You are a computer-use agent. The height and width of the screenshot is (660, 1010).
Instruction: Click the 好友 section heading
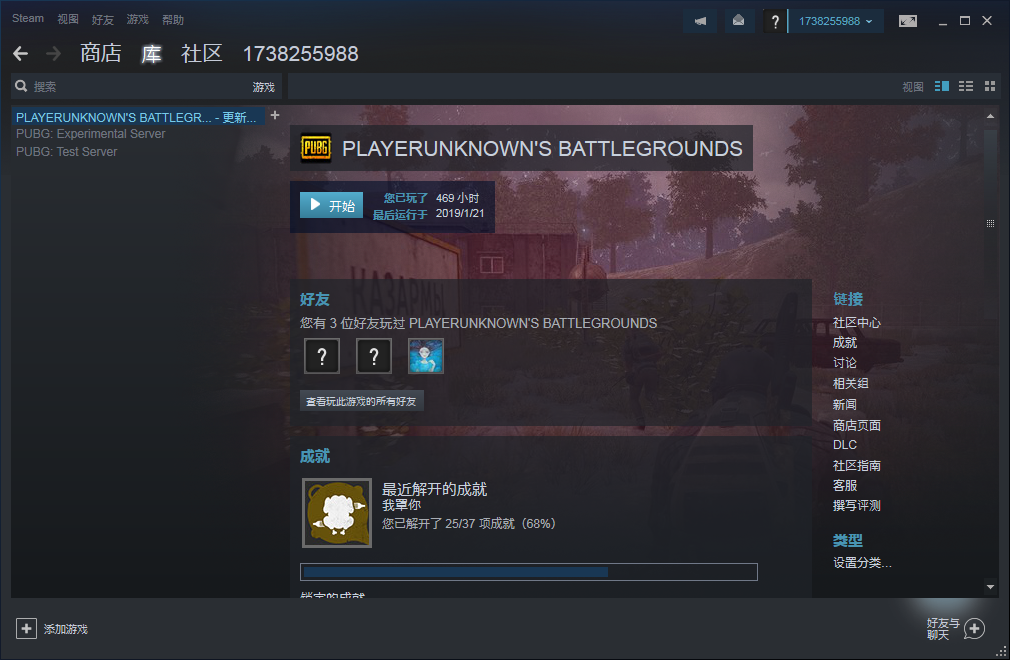coord(314,299)
